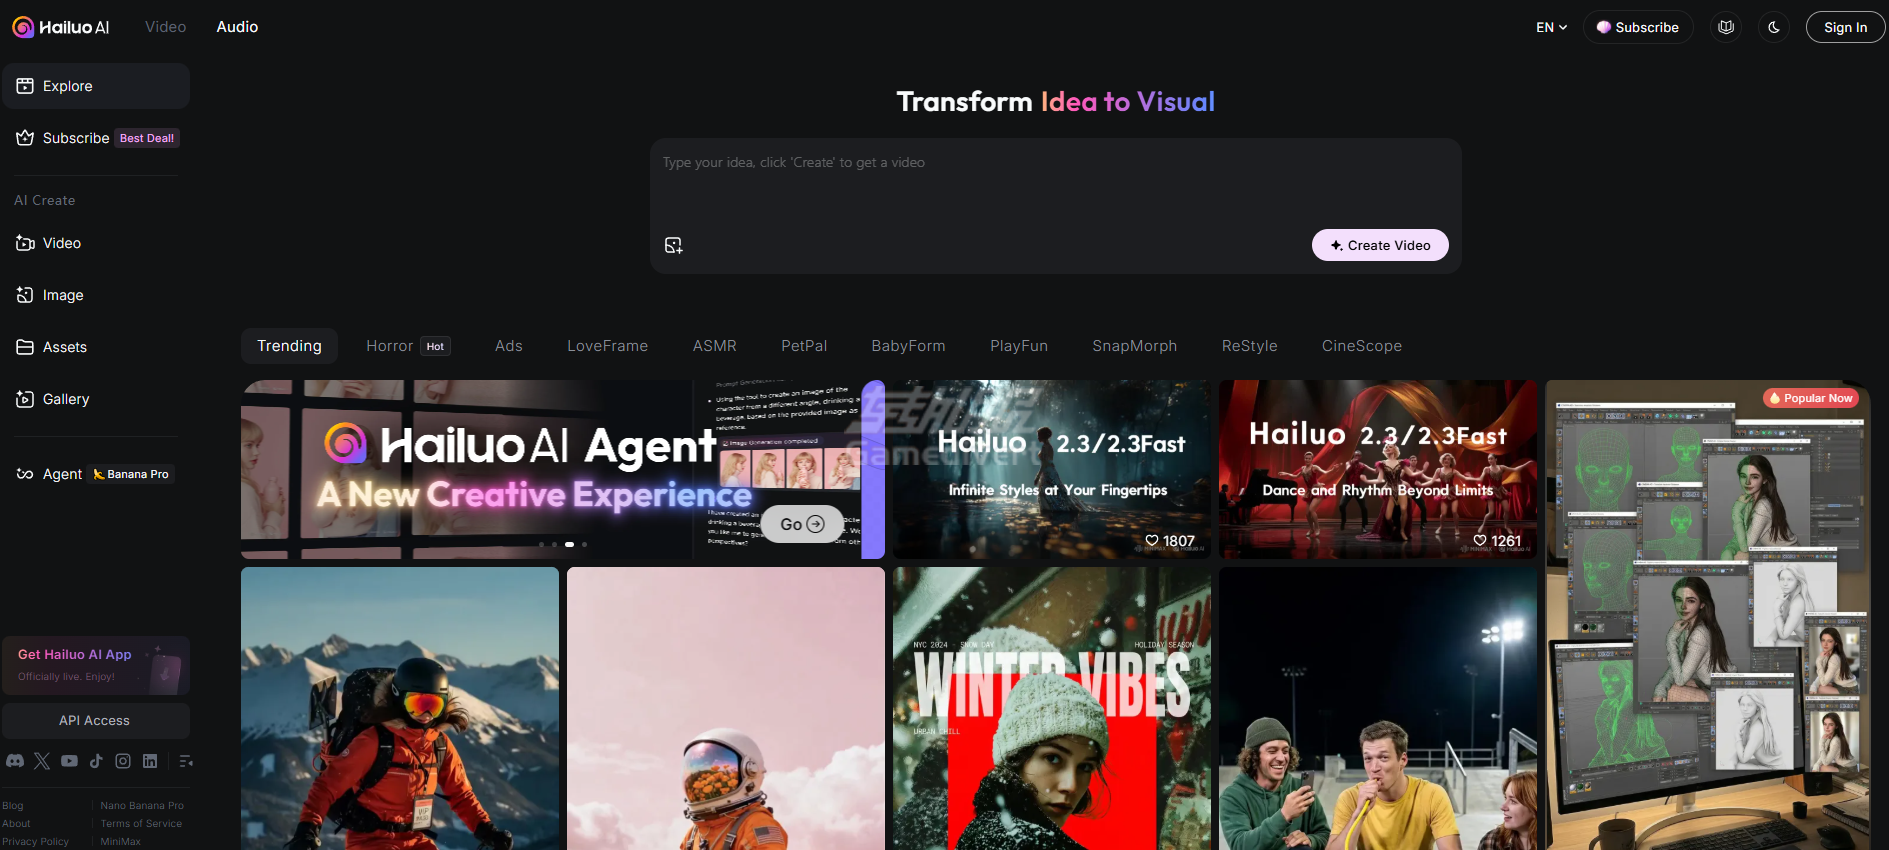Switch to the Video tab in the header
1889x850 pixels.
165,27
